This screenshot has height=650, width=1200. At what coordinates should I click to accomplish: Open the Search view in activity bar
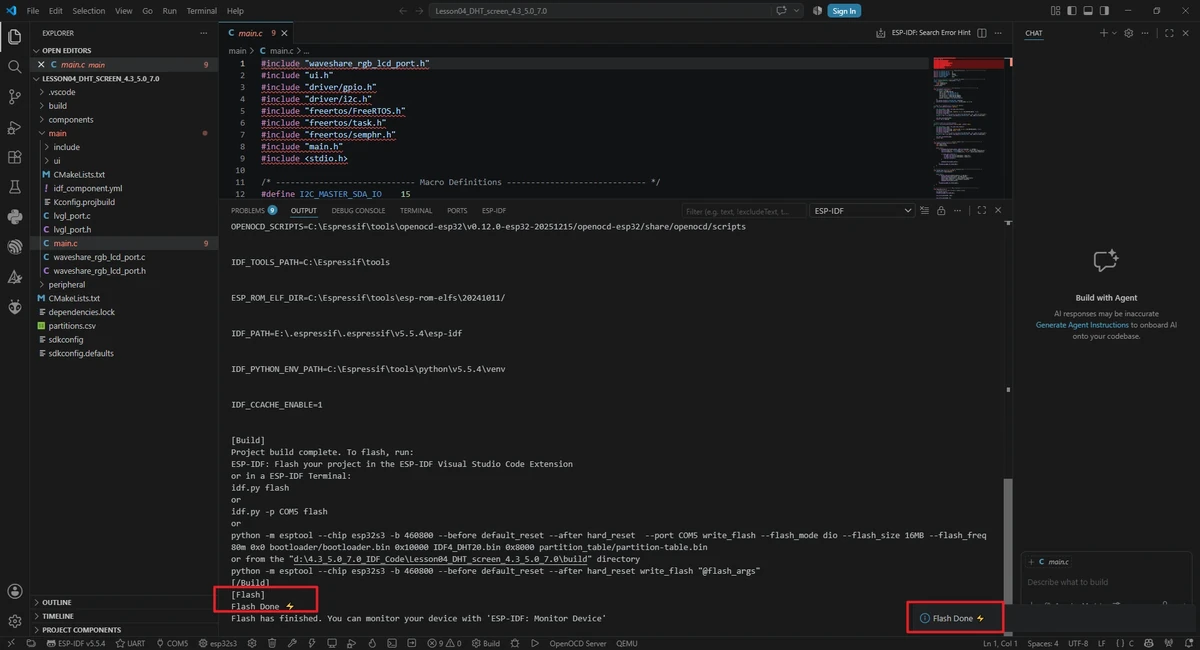(14, 67)
